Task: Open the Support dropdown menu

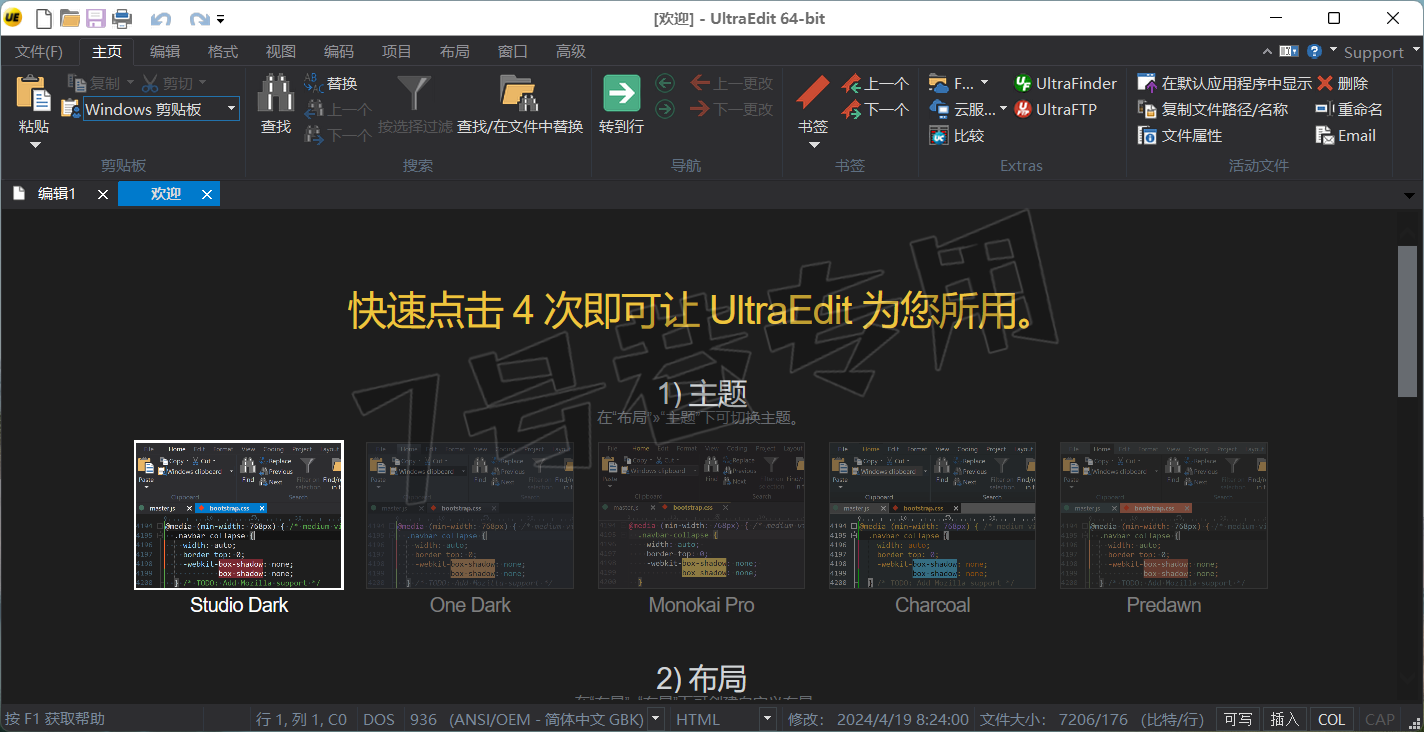Action: click(1380, 52)
